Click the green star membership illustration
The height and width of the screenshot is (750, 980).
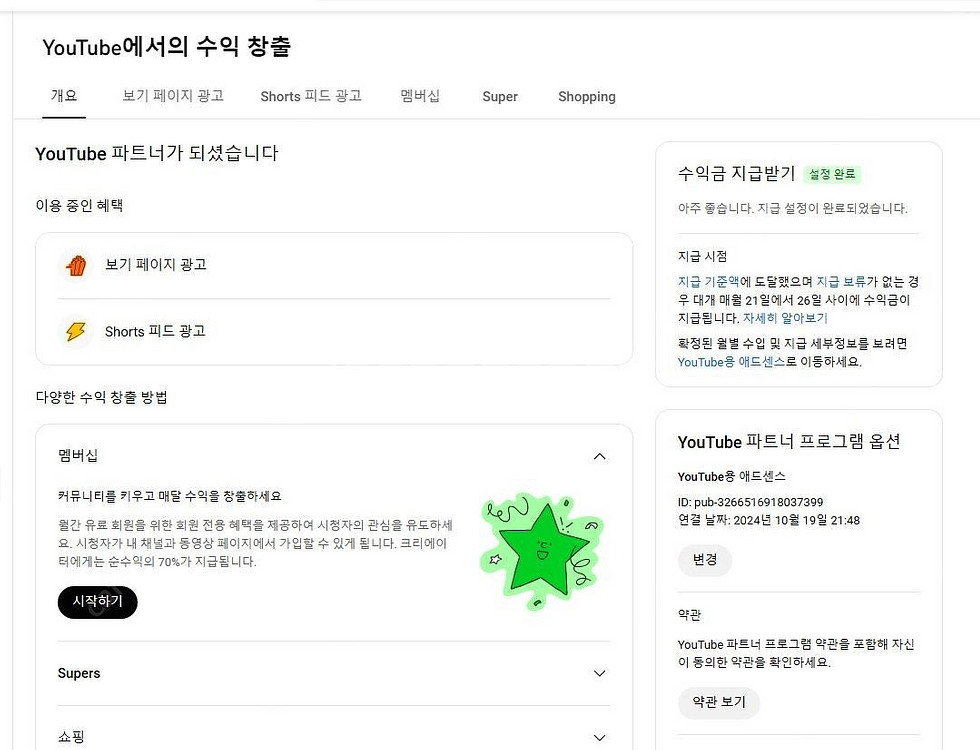pyautogui.click(x=540, y=548)
